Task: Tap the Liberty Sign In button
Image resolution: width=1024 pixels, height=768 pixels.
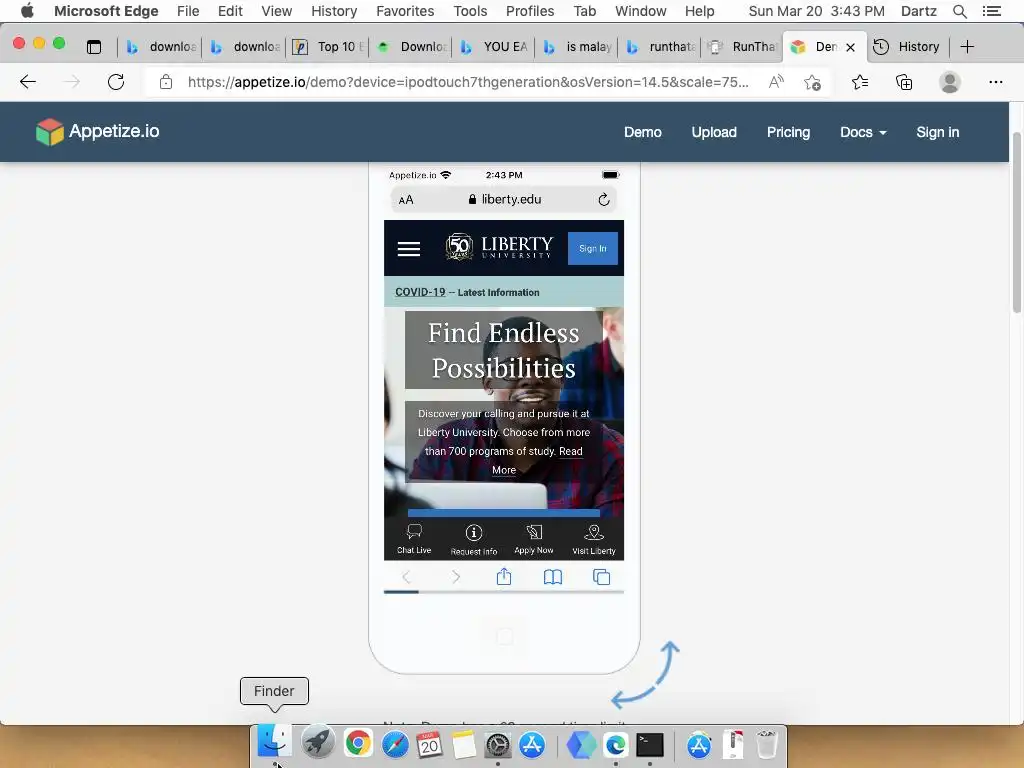Action: tap(592, 249)
